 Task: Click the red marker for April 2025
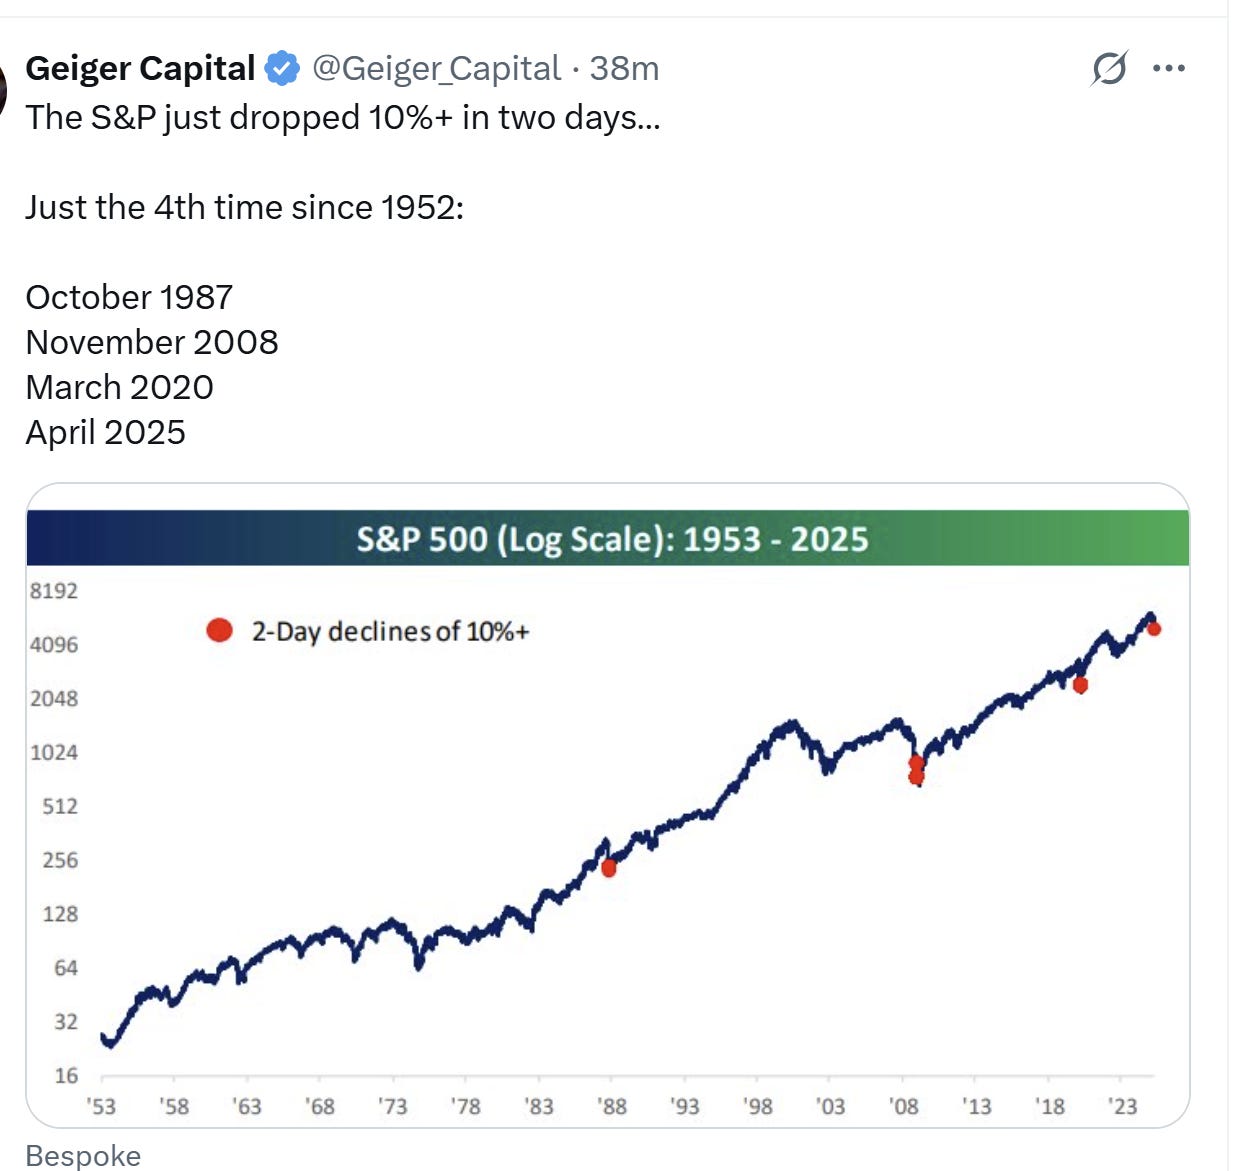point(1156,629)
